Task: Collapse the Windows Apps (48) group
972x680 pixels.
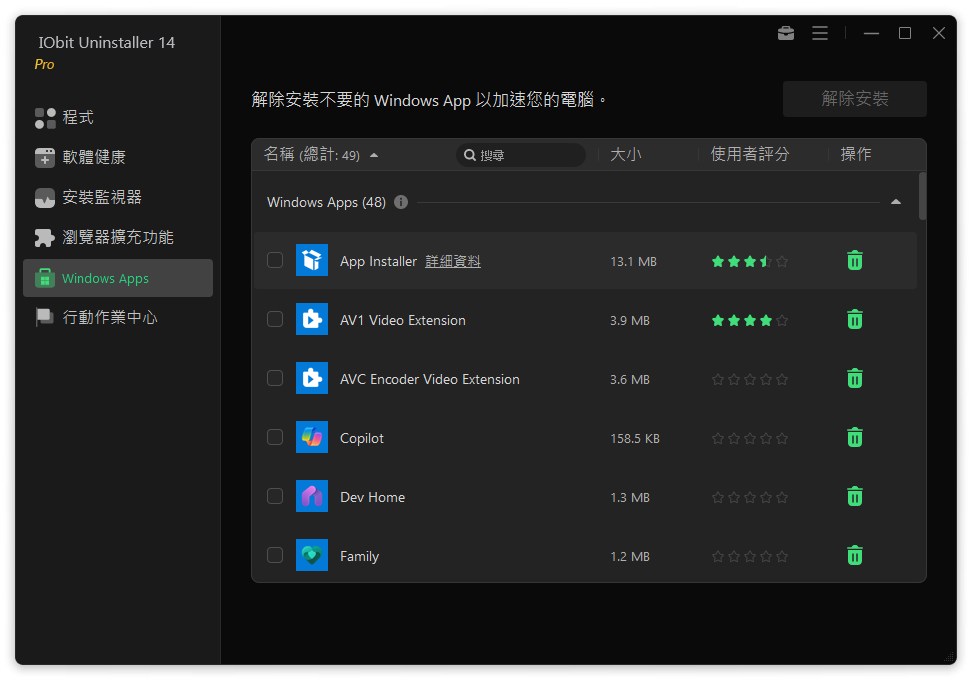Action: tap(896, 202)
